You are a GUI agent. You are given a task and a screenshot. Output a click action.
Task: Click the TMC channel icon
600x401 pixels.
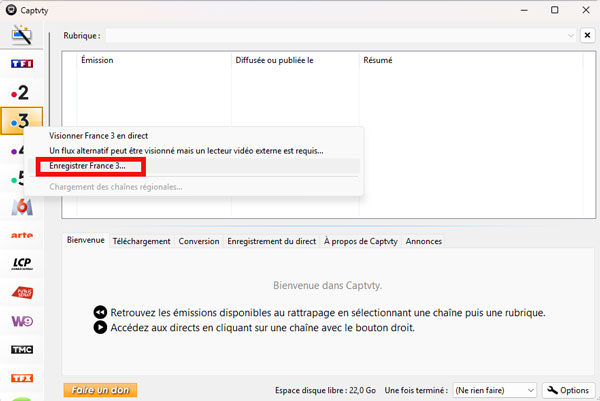(21, 350)
